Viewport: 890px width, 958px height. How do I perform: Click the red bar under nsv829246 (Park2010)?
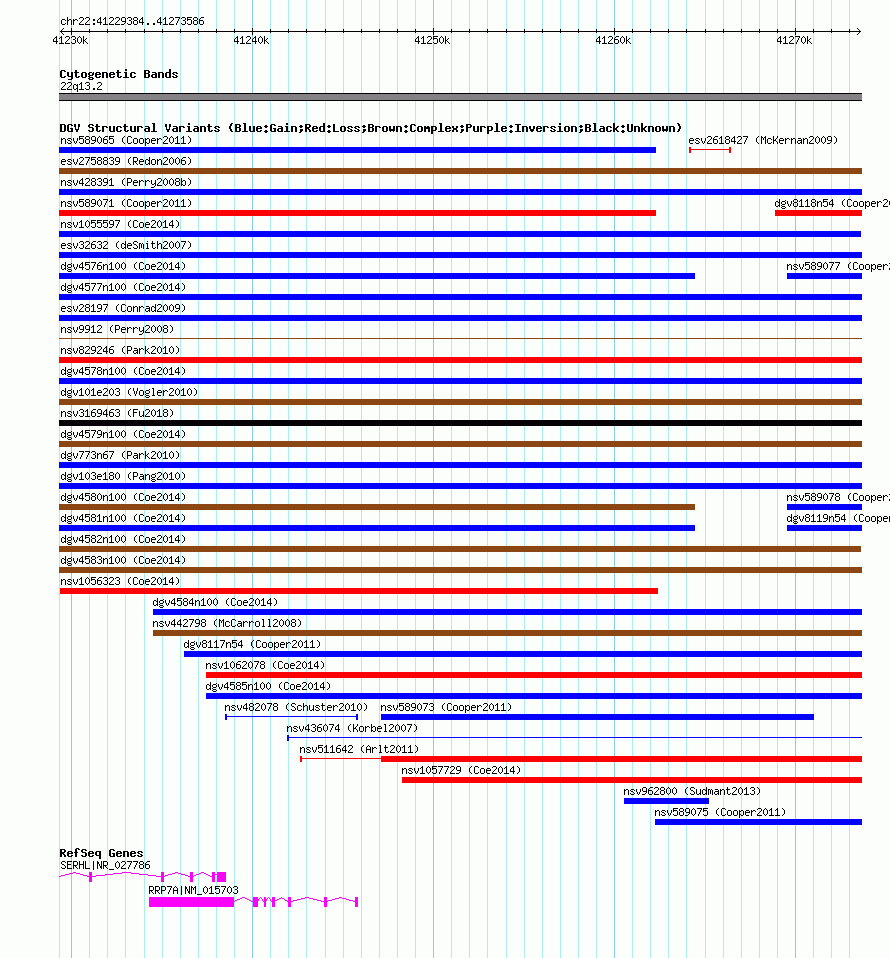461,360
